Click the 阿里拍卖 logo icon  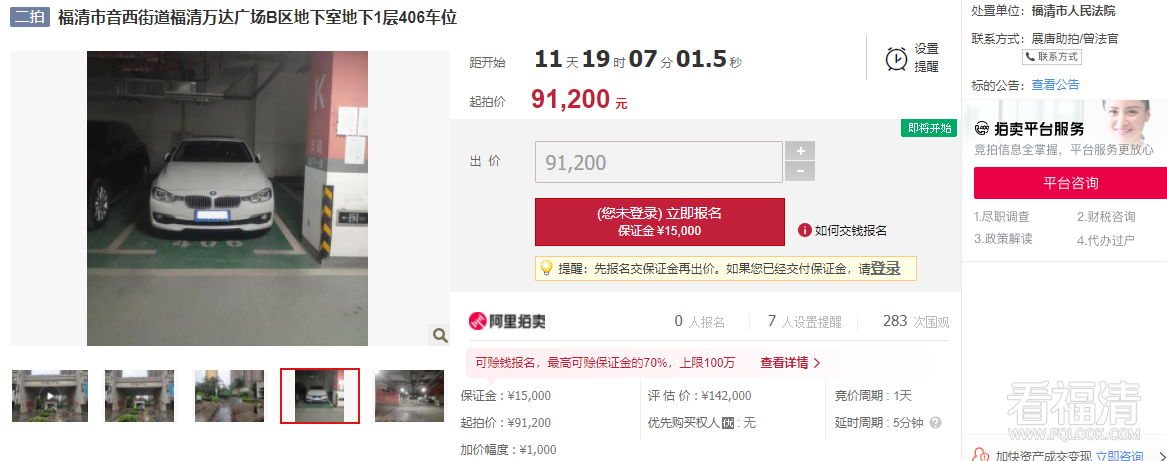click(477, 322)
